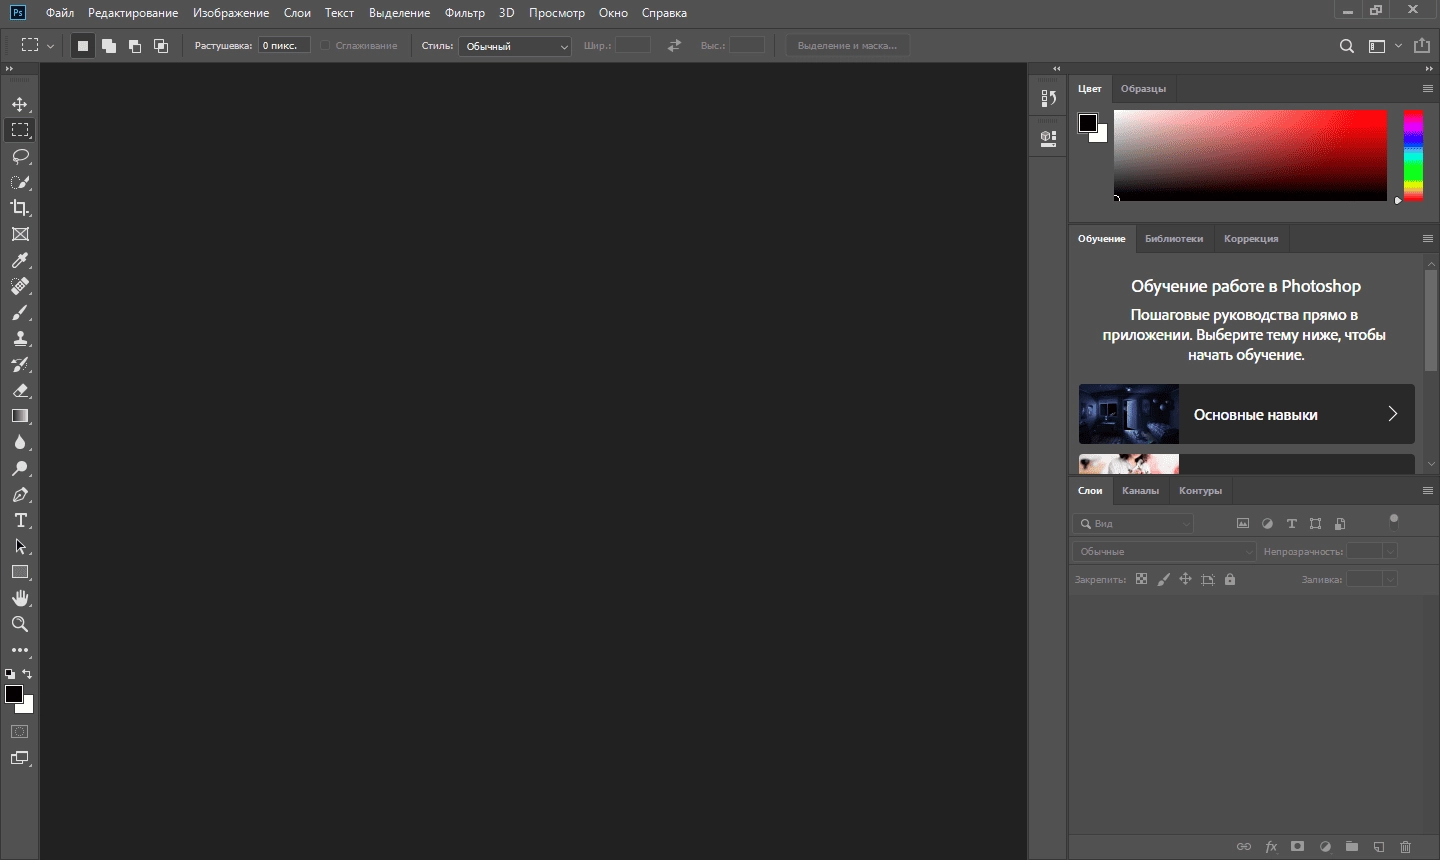
Task: Open the Изображение menu
Action: (231, 13)
